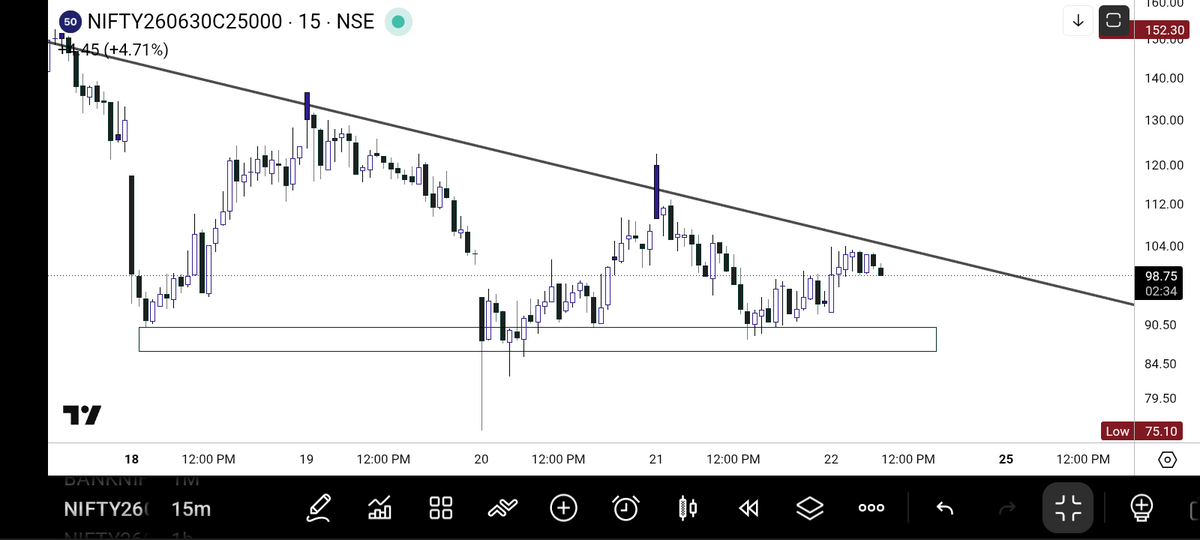The height and width of the screenshot is (540, 1200).
Task: Open the chart comparison lines icon
Action: (502, 508)
